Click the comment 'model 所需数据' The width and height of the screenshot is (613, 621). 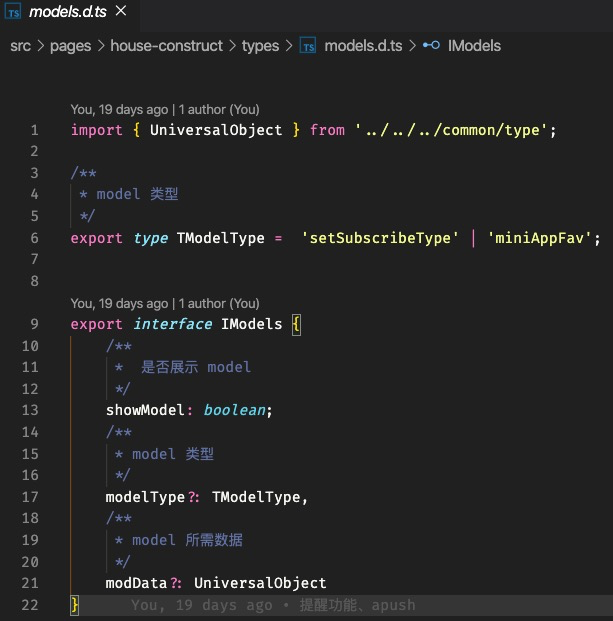coord(187,540)
